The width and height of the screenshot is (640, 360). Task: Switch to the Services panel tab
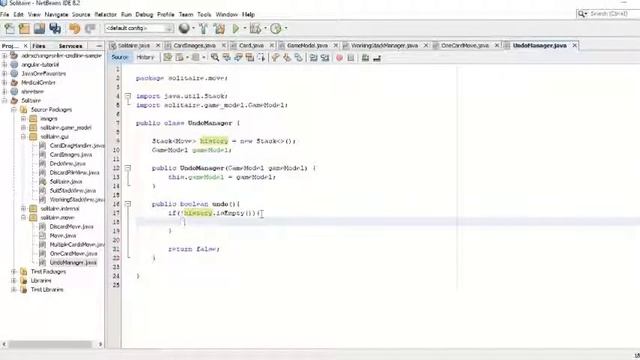pos(70,46)
